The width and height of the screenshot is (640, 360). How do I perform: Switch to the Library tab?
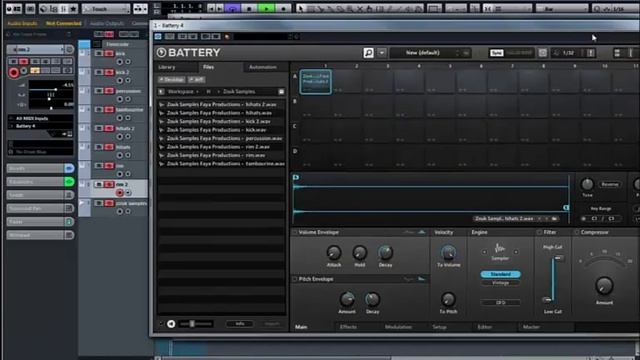click(167, 67)
